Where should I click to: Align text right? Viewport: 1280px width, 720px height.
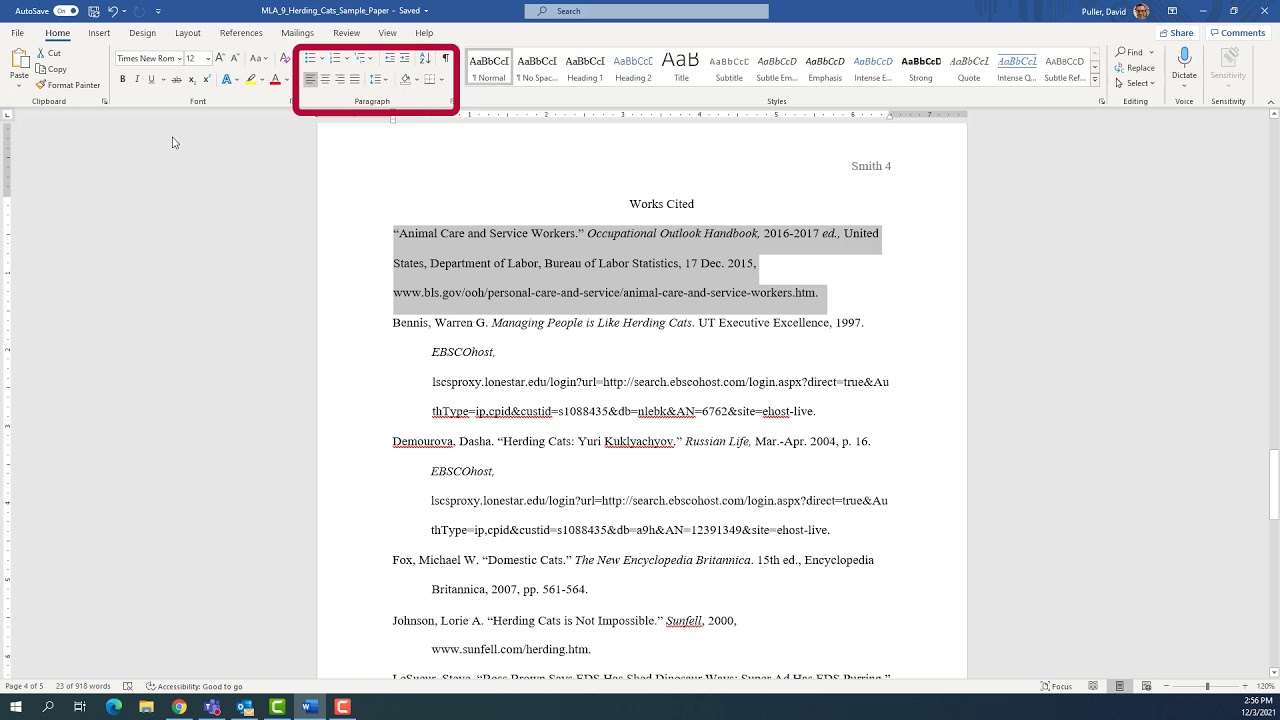point(340,79)
